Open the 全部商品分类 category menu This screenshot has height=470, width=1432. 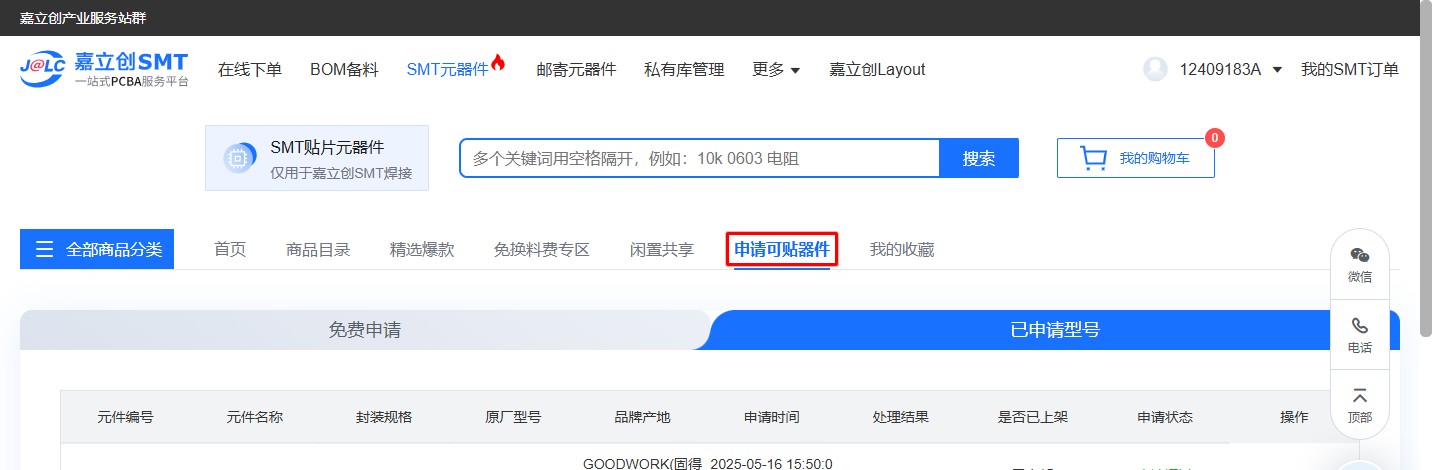[x=97, y=249]
